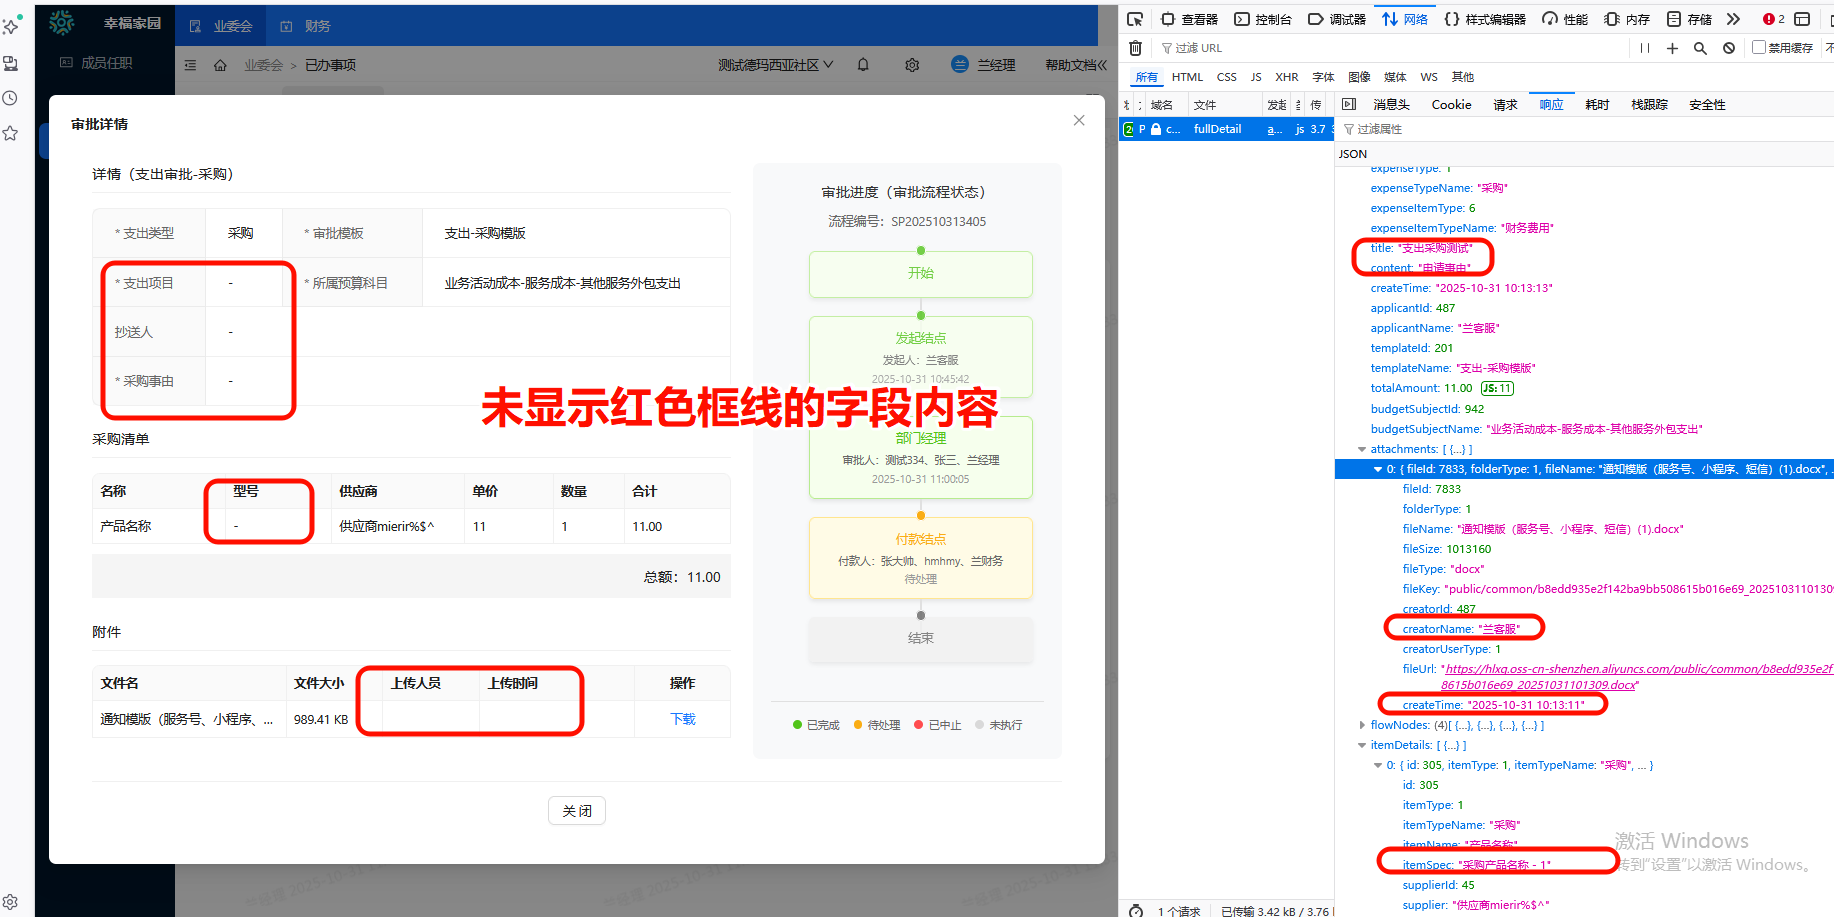Click the 关闭 button in the approval dialog
Viewport: 1834px width, 917px height.
pos(576,810)
